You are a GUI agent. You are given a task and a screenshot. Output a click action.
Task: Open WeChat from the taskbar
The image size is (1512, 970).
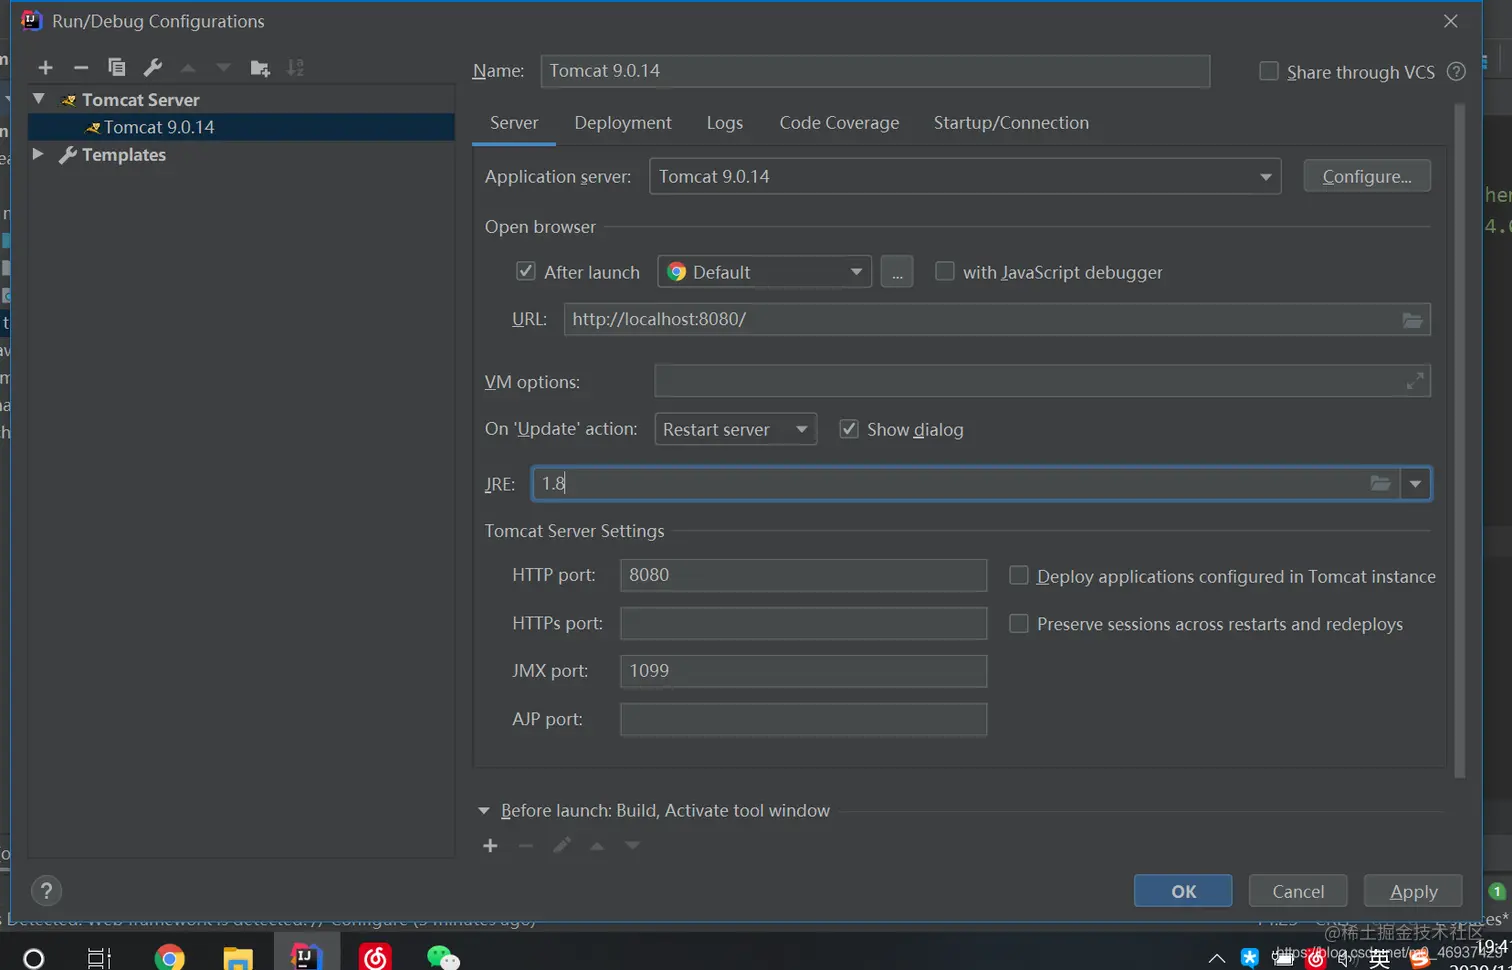point(442,958)
